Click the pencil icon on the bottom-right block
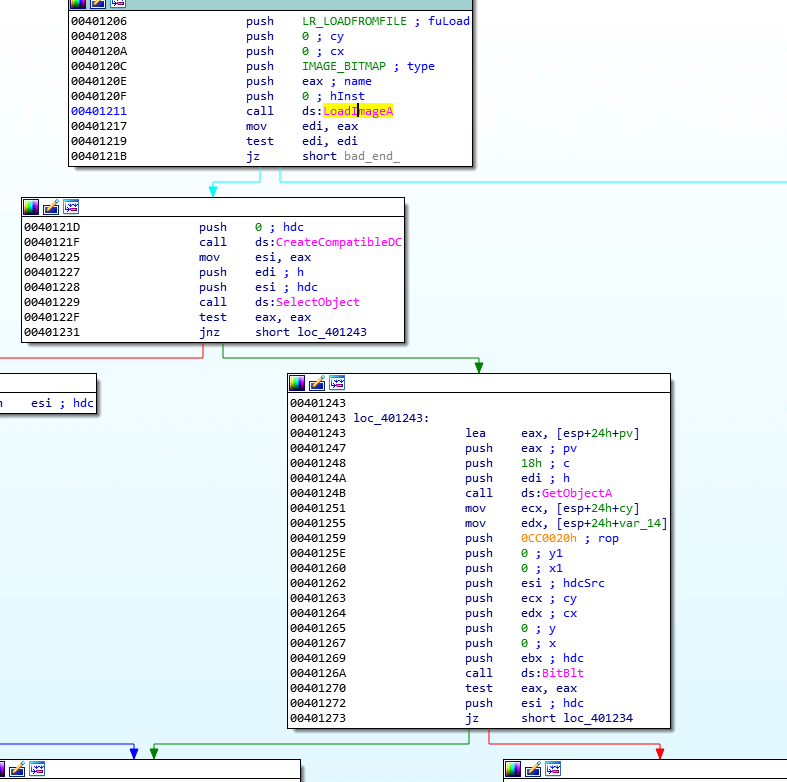 click(533, 769)
